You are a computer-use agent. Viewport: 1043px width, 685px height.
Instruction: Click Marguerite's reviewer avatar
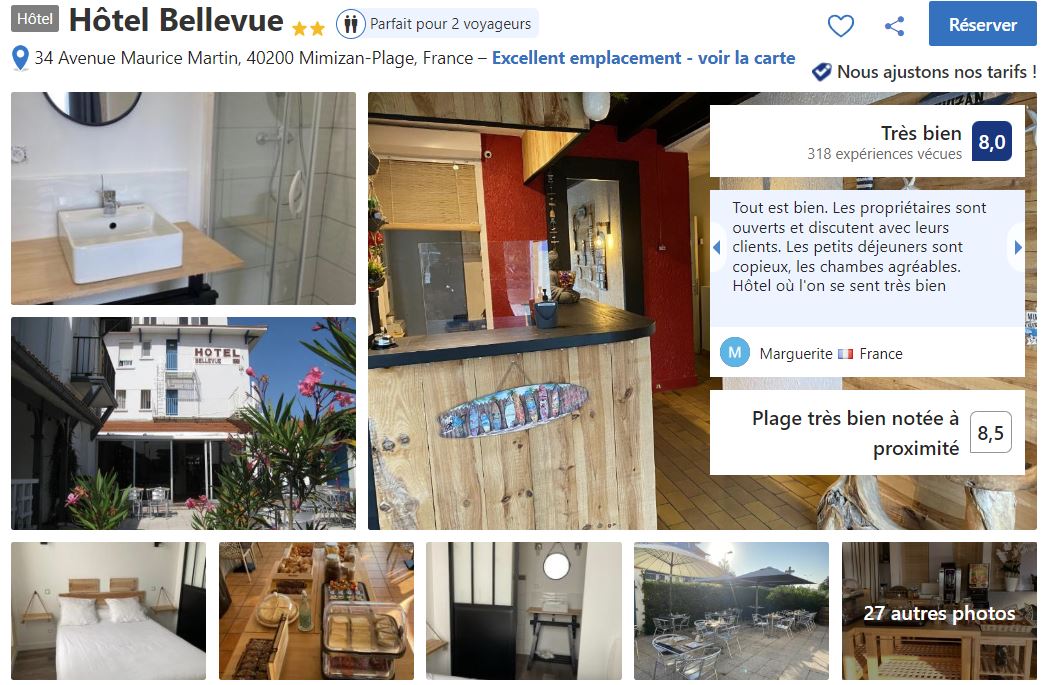735,352
